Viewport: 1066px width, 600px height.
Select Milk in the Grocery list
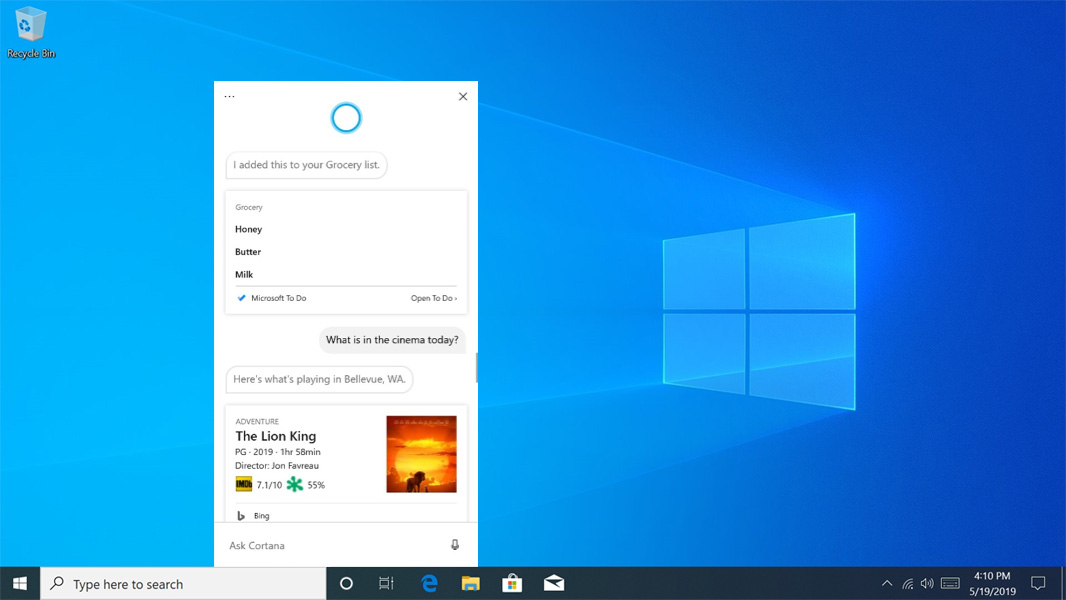point(244,275)
